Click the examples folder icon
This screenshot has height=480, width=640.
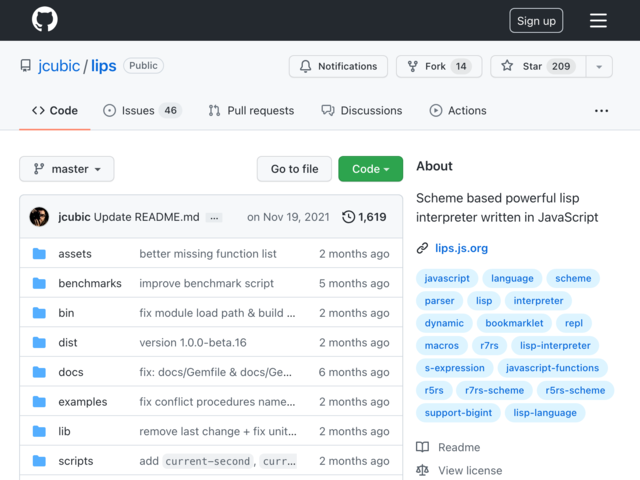pyautogui.click(x=39, y=402)
